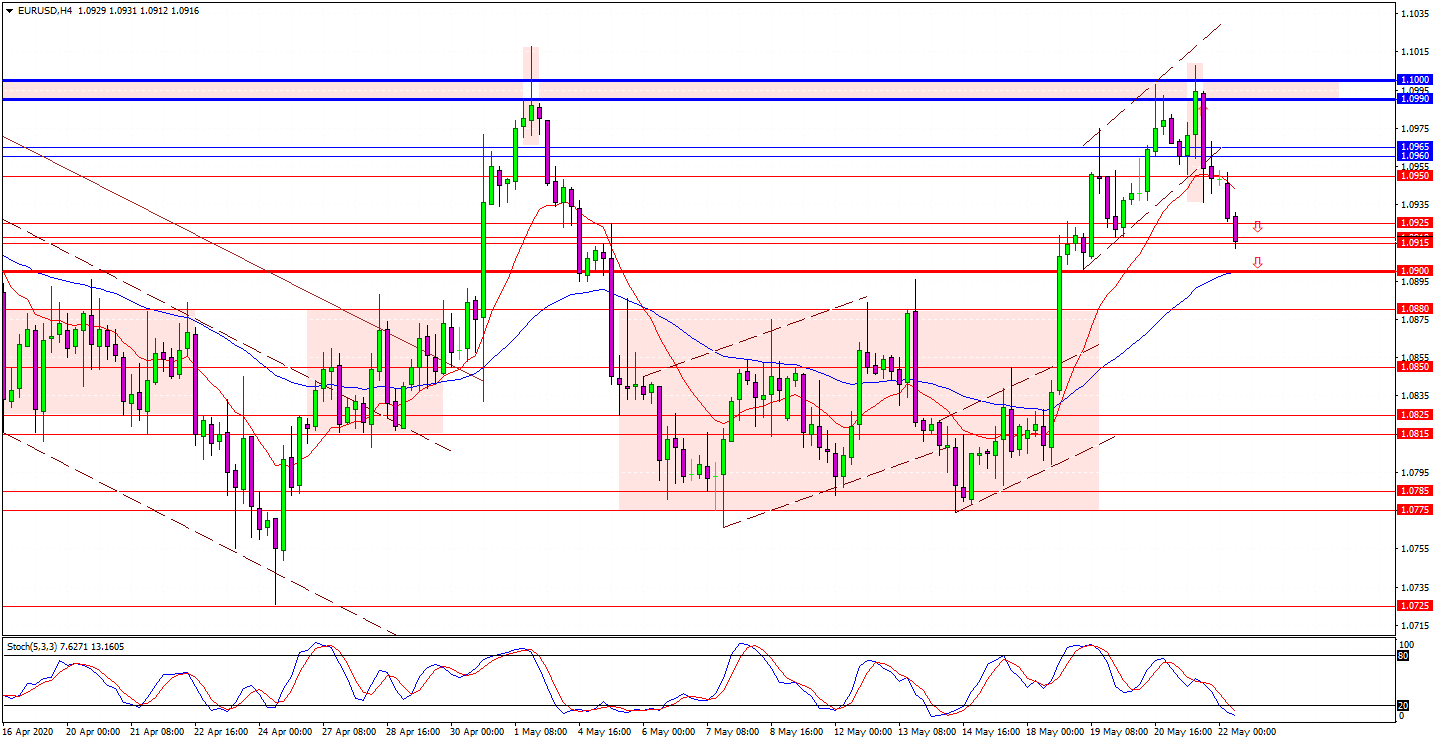Image resolution: width=1436 pixels, height=743 pixels.
Task: Select the red down arrow above 1.0900 line
Action: tap(1257, 263)
